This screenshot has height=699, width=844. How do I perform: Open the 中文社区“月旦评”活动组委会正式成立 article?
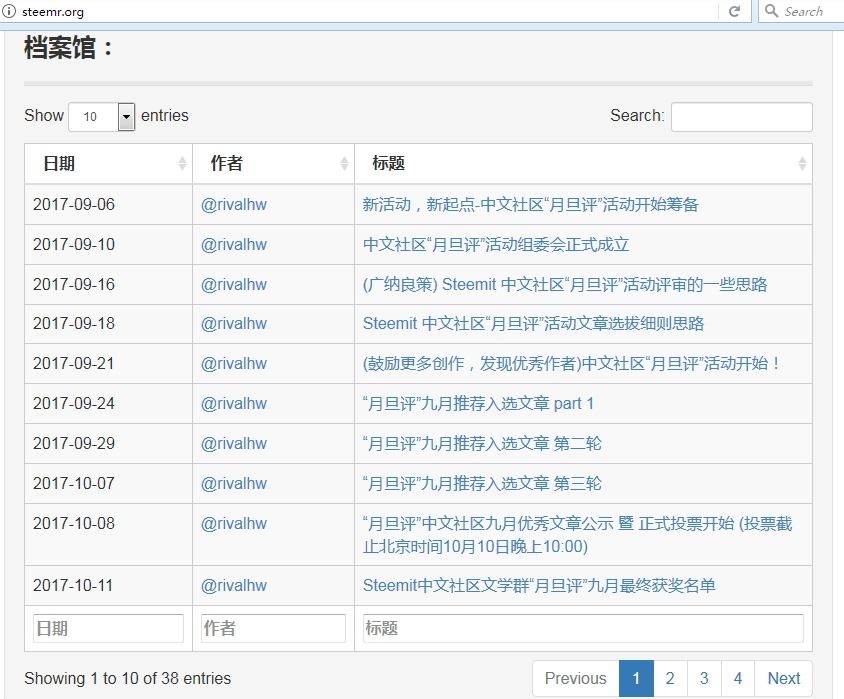pyautogui.click(x=496, y=245)
